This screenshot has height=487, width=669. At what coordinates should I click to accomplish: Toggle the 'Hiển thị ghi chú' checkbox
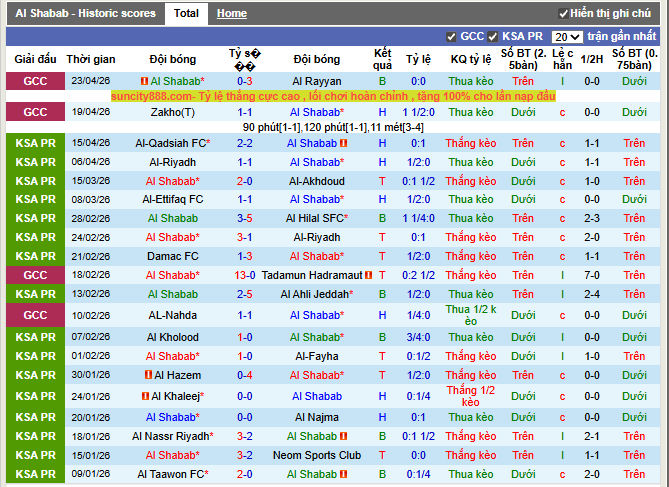point(562,13)
